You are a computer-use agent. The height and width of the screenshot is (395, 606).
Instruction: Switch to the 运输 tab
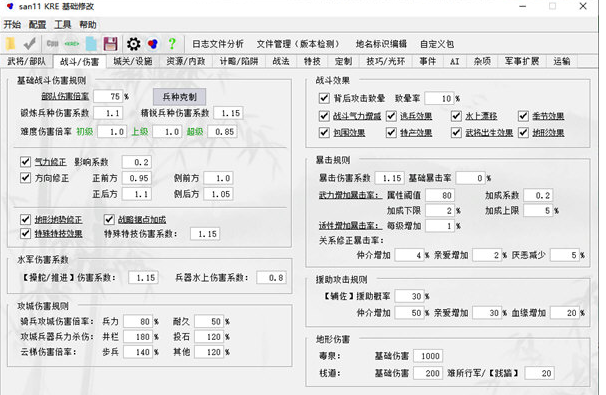(x=562, y=61)
